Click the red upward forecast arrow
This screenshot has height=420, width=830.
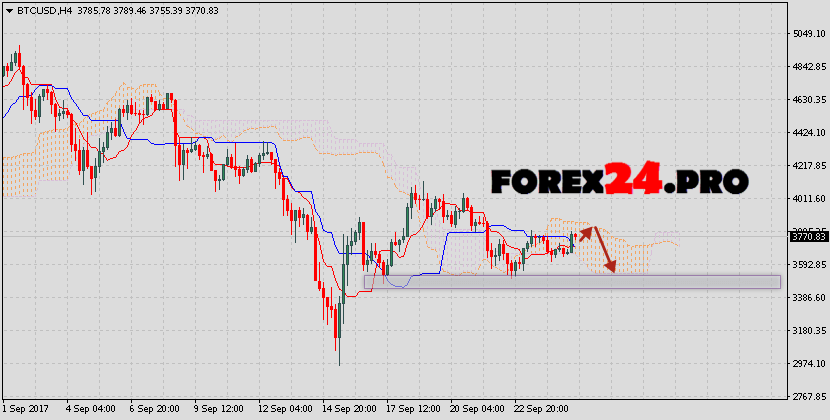tap(585, 234)
